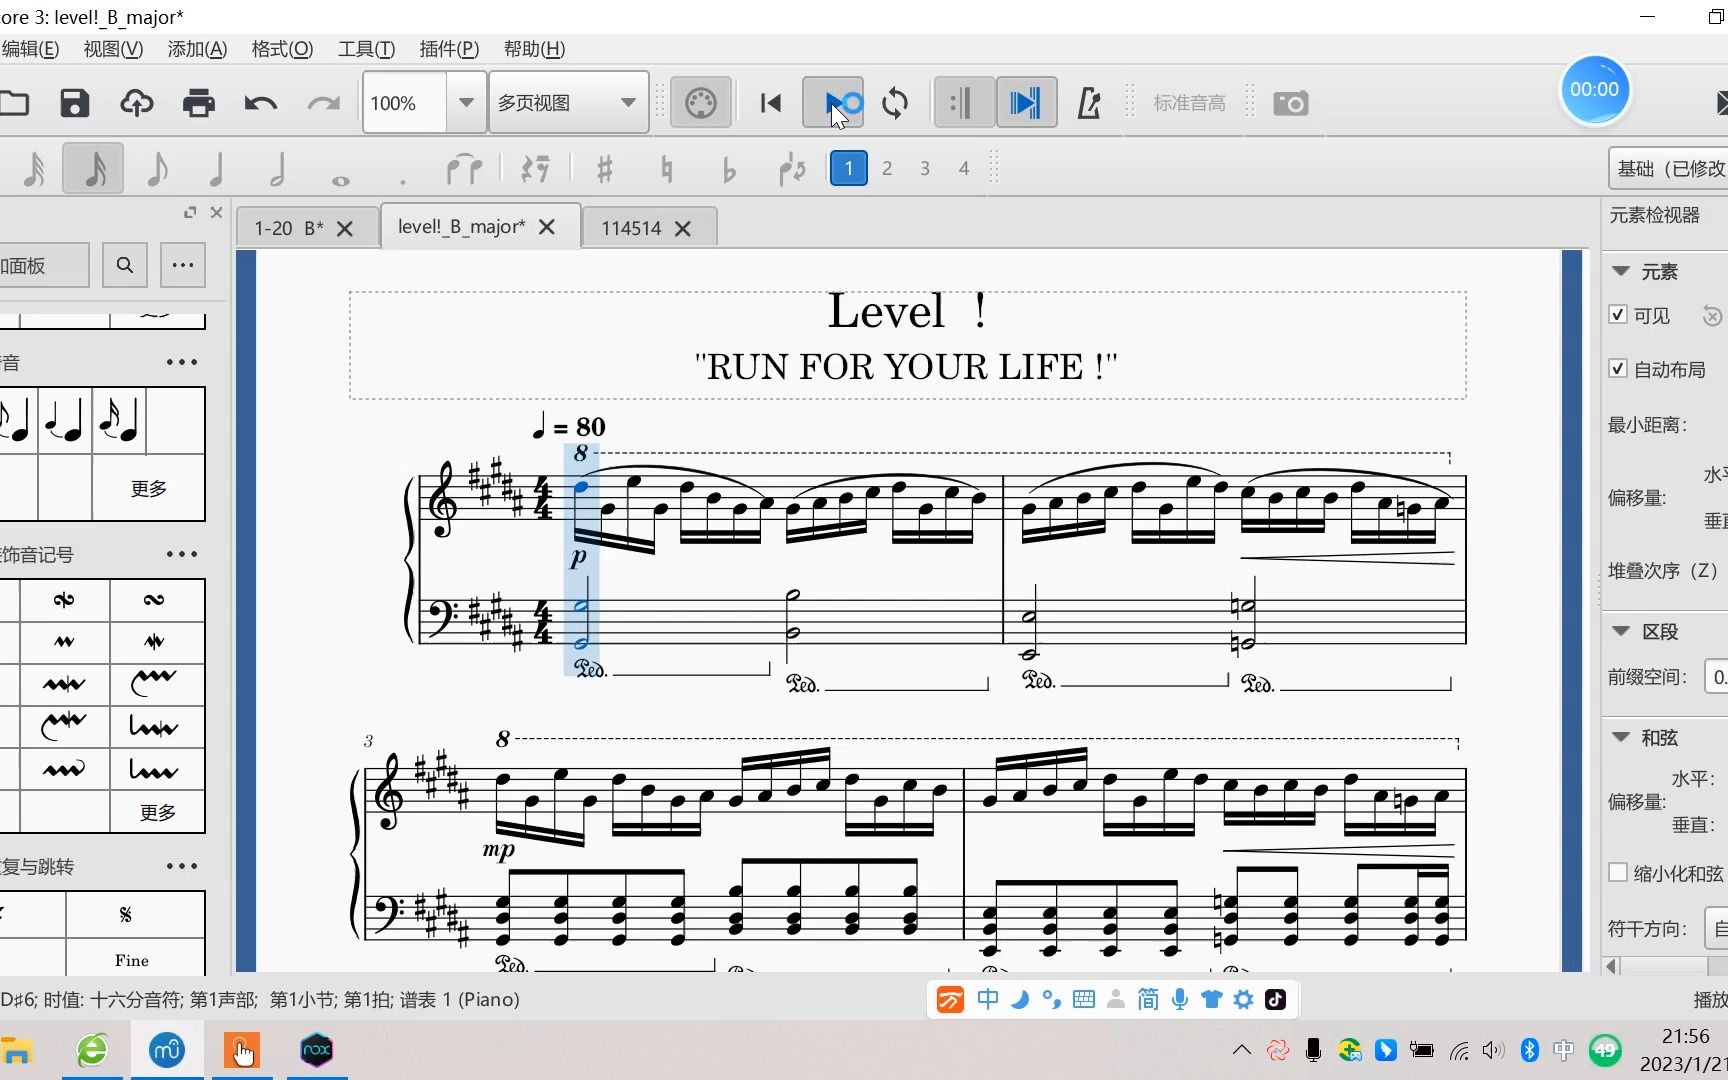Open the Help menu
The width and height of the screenshot is (1728, 1080).
[x=534, y=49]
